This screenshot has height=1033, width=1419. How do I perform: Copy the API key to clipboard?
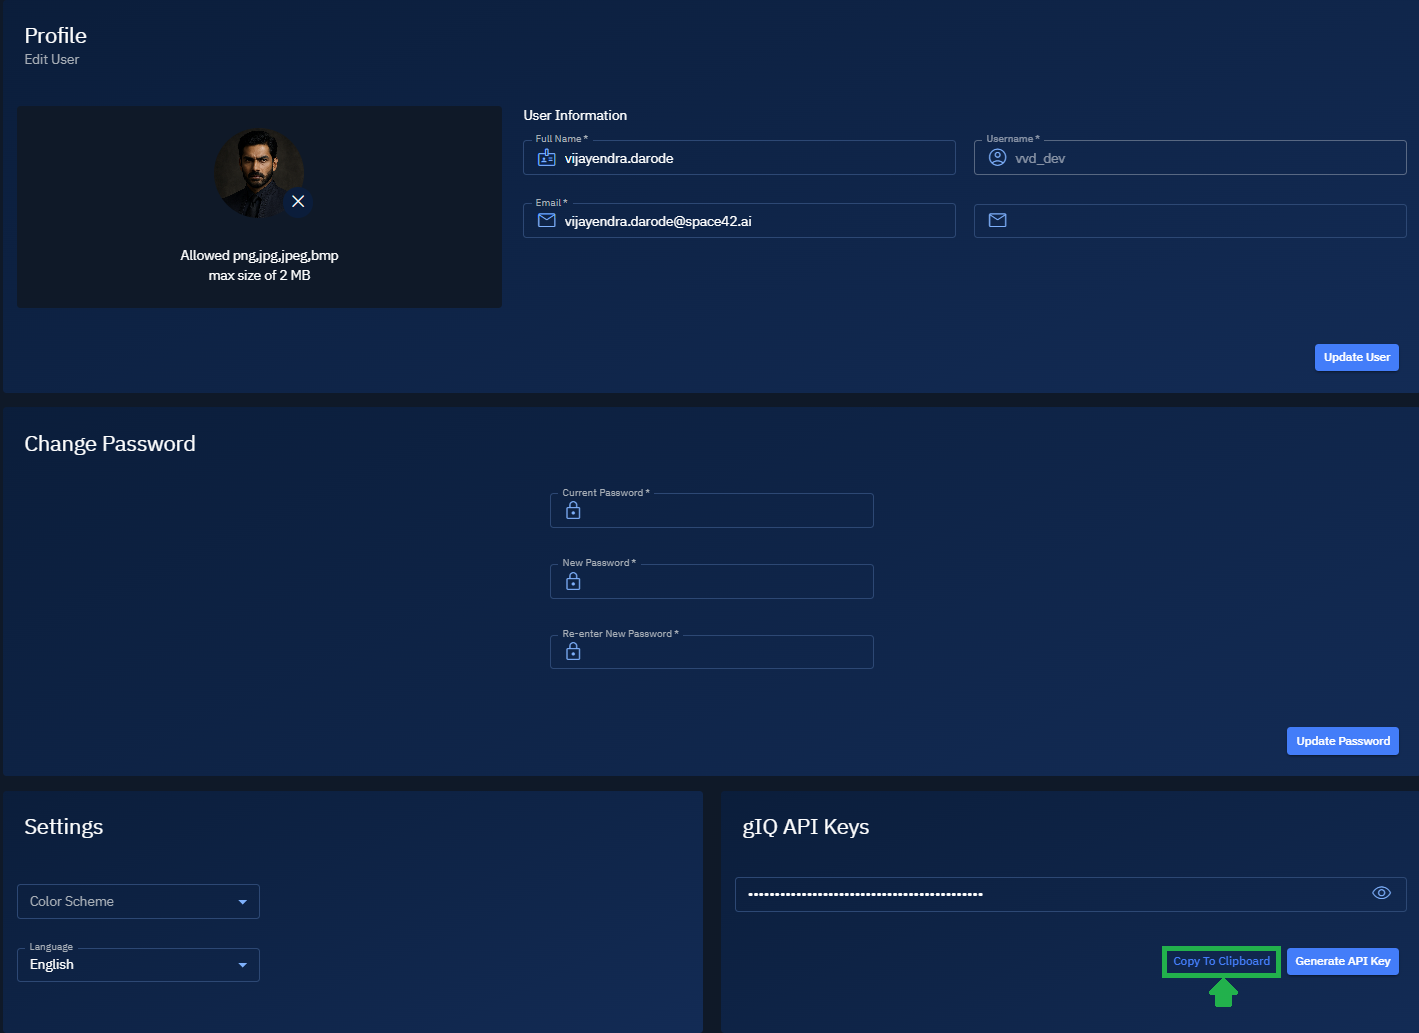(1220, 960)
